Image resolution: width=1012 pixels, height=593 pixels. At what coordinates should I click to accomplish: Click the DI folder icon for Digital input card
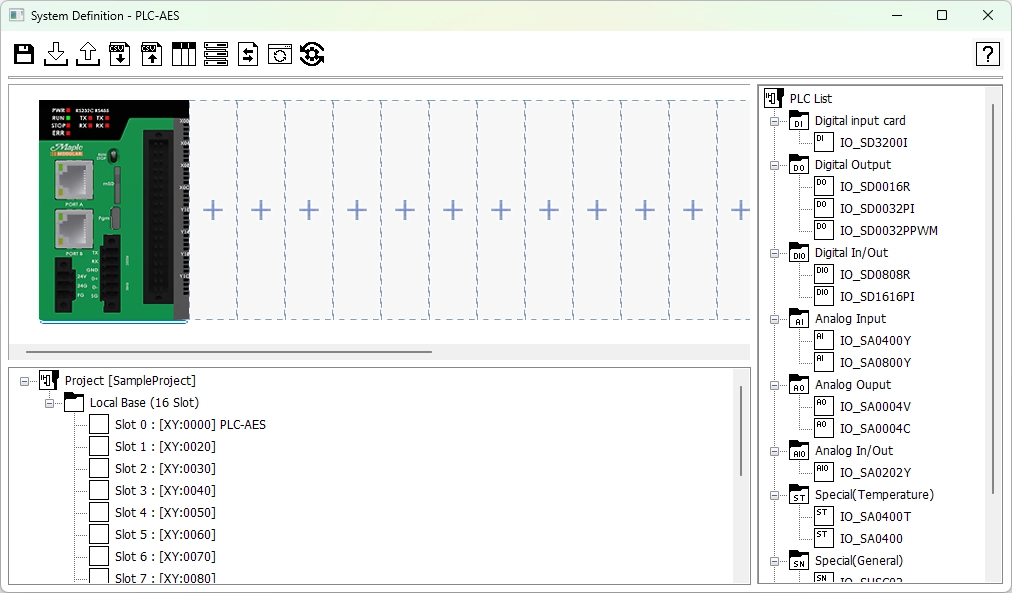[x=798, y=121]
